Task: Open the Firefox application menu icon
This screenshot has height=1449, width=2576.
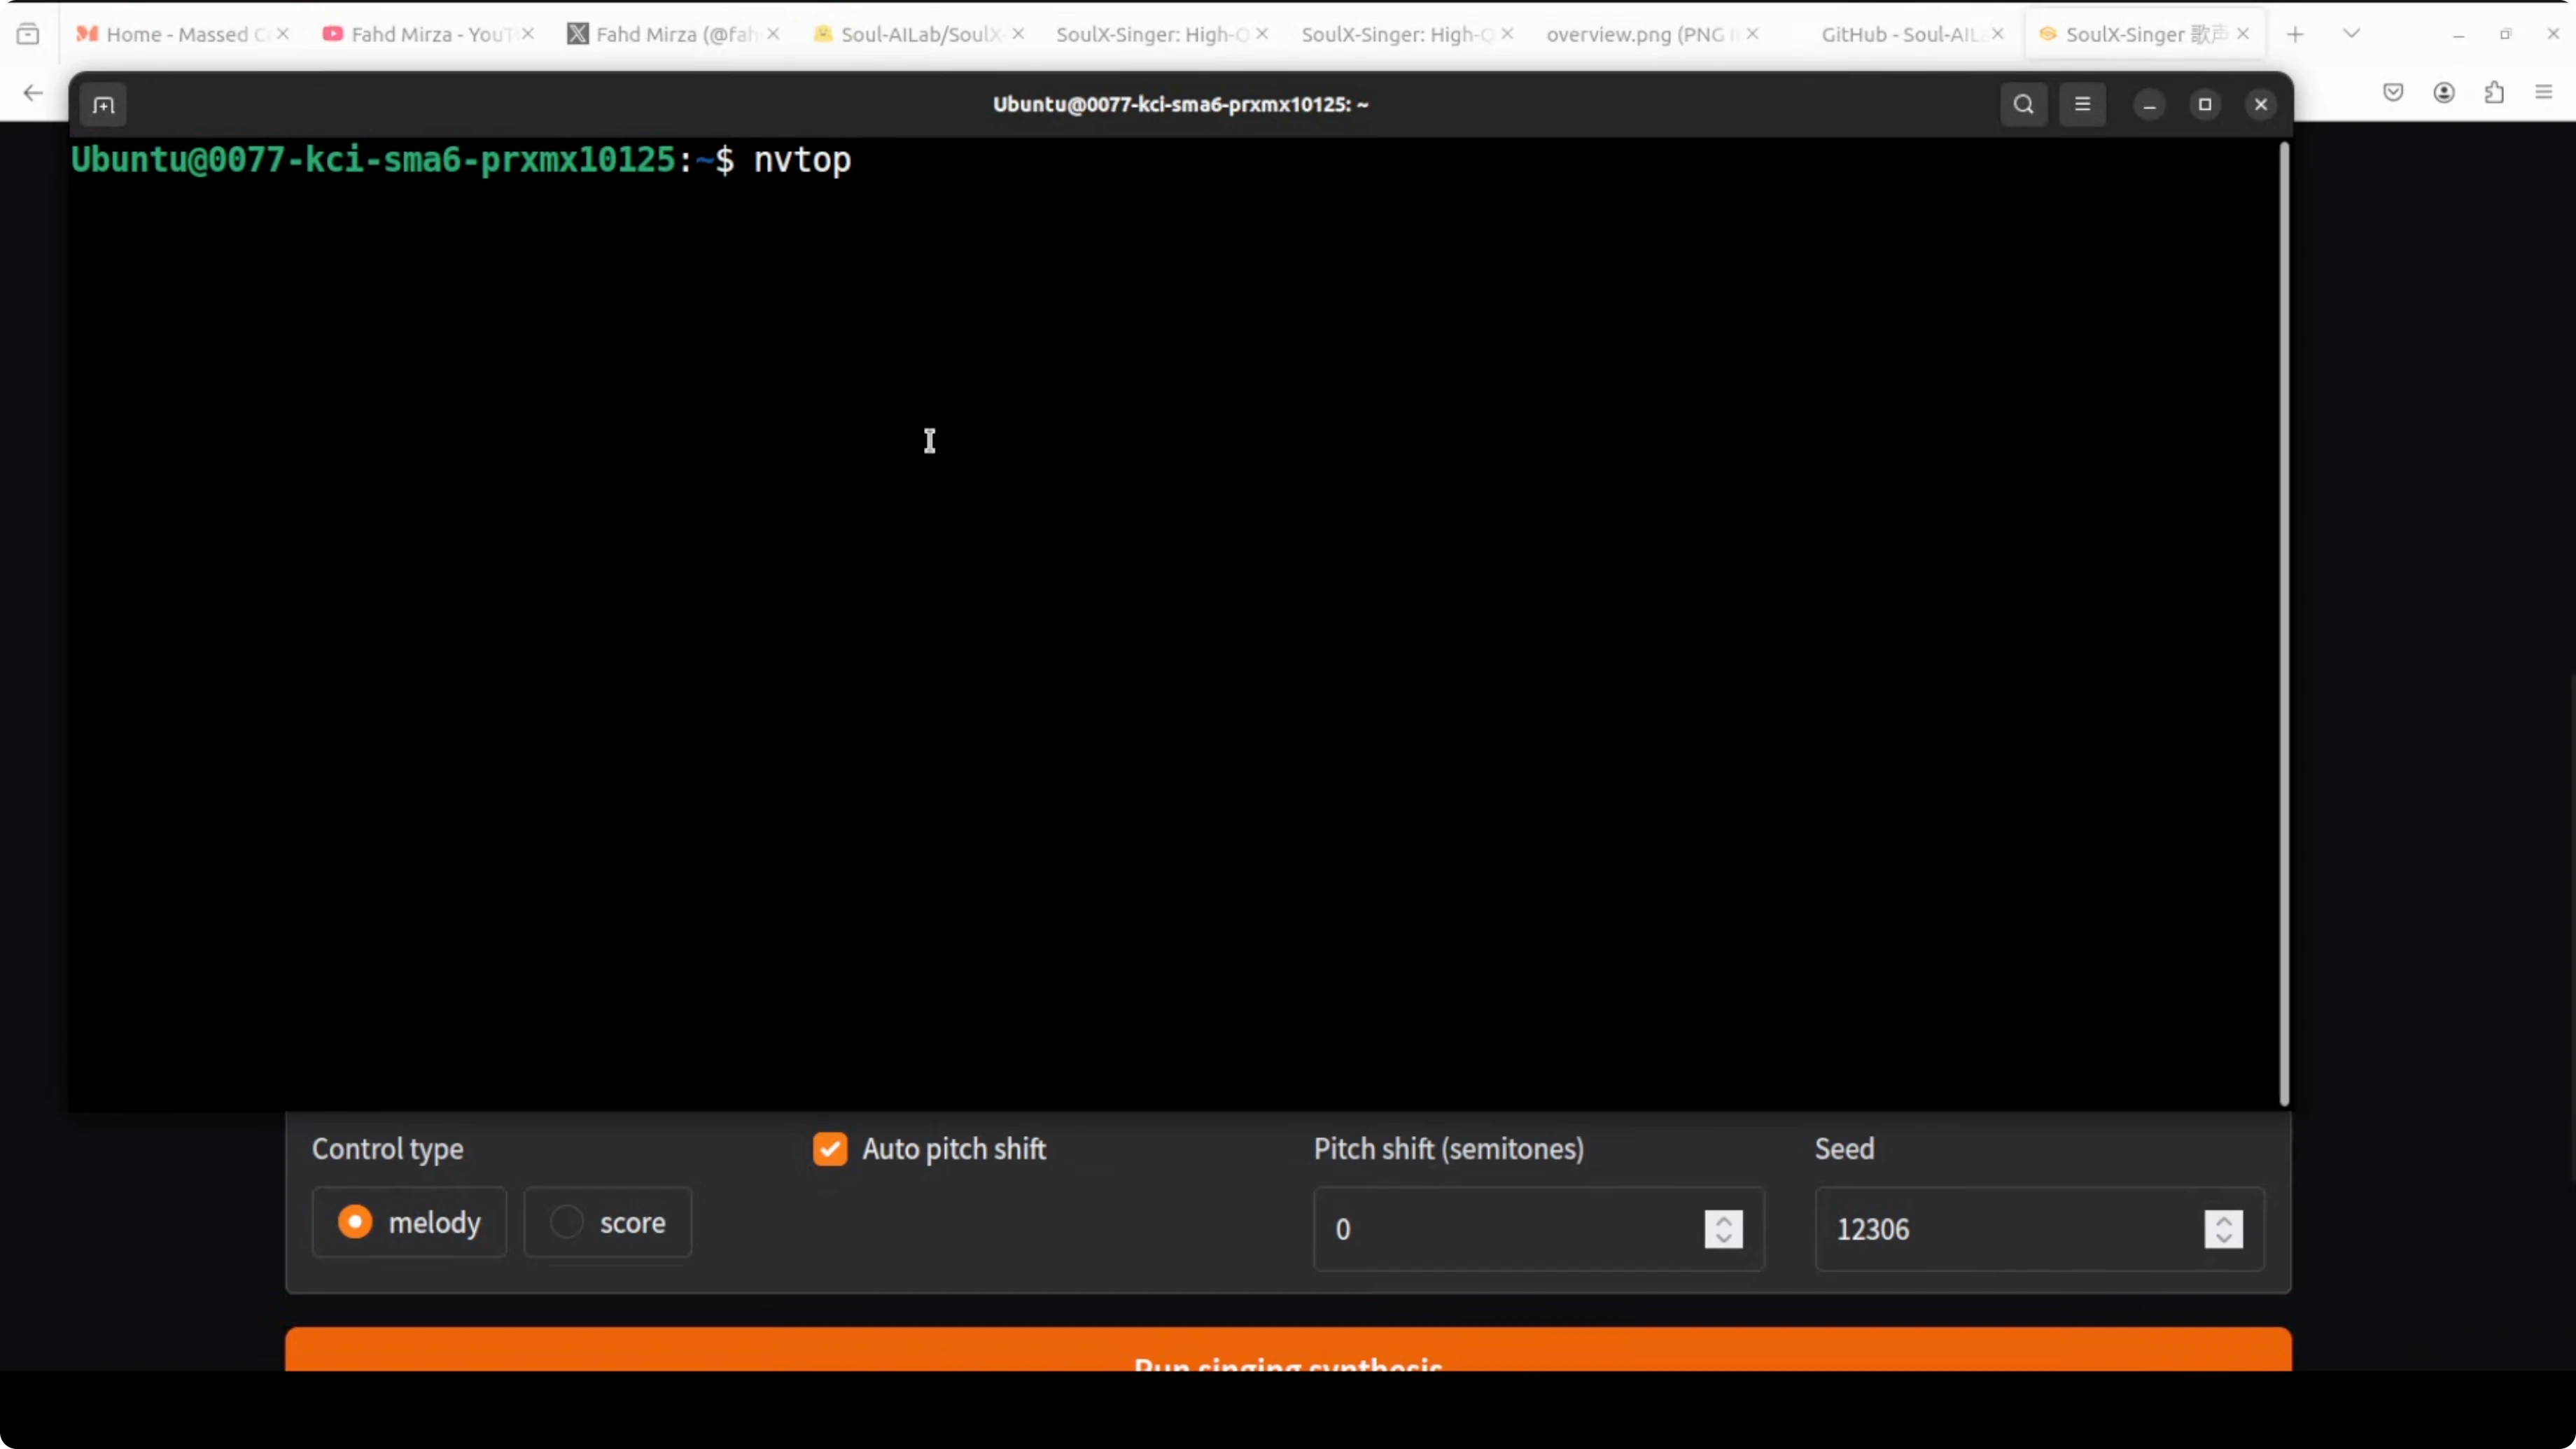Action: coord(2544,93)
